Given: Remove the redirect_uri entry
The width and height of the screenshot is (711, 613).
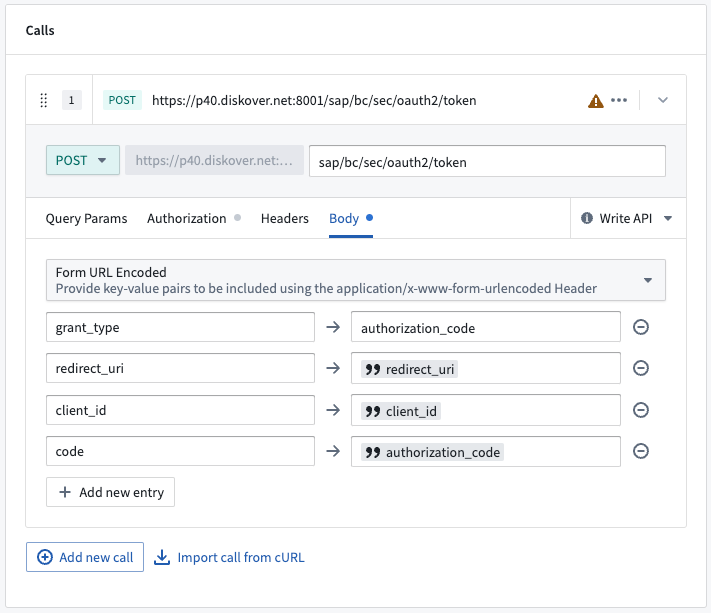Looking at the screenshot, I should tap(641, 368).
